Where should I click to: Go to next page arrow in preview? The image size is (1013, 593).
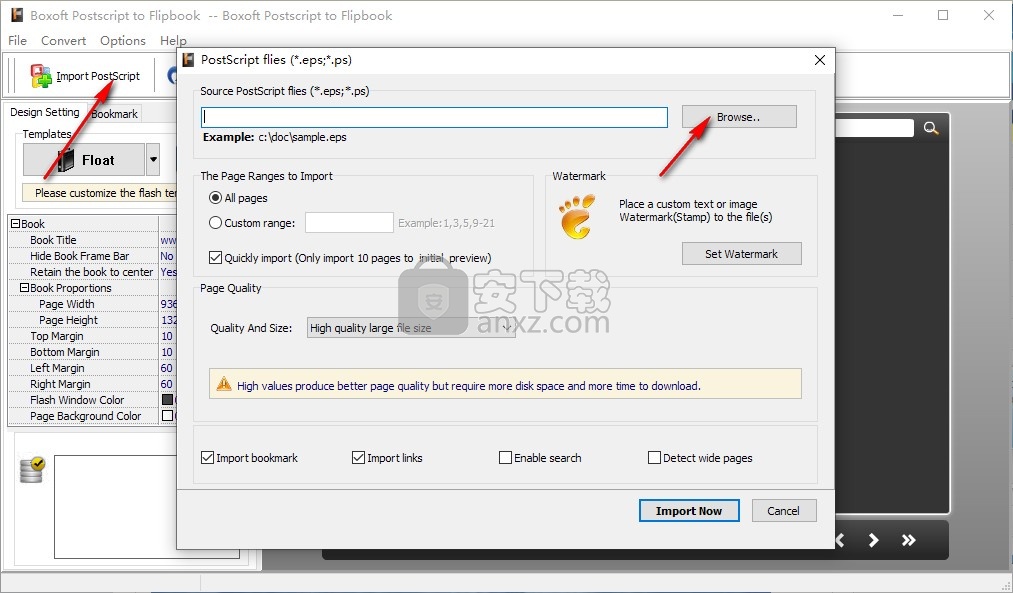[873, 540]
